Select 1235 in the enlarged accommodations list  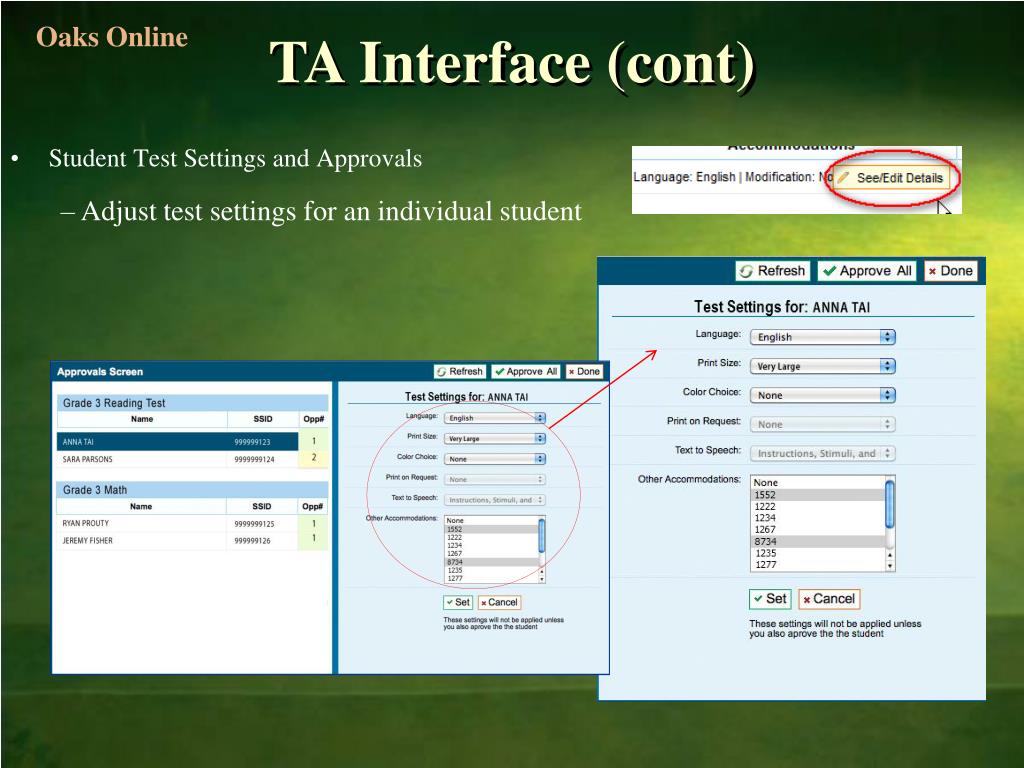(x=818, y=553)
